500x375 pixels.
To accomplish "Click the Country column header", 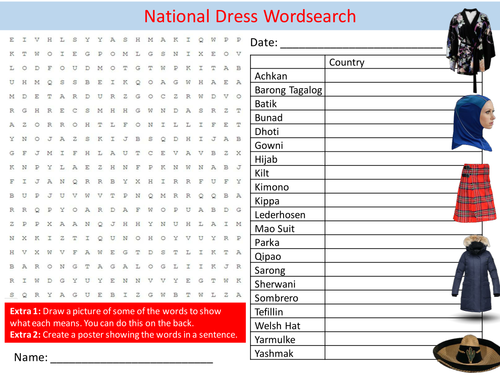I will tap(347, 62).
